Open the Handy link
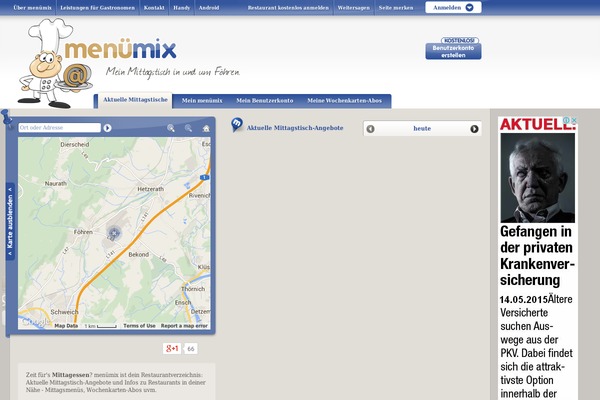Viewport: 600px width, 400px height. pos(181,8)
